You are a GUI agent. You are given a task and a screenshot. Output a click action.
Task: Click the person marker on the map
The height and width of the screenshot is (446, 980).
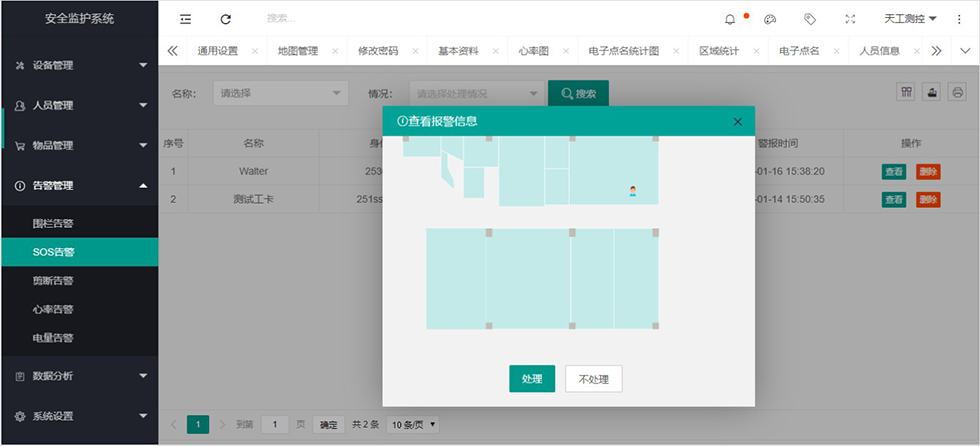tap(633, 190)
